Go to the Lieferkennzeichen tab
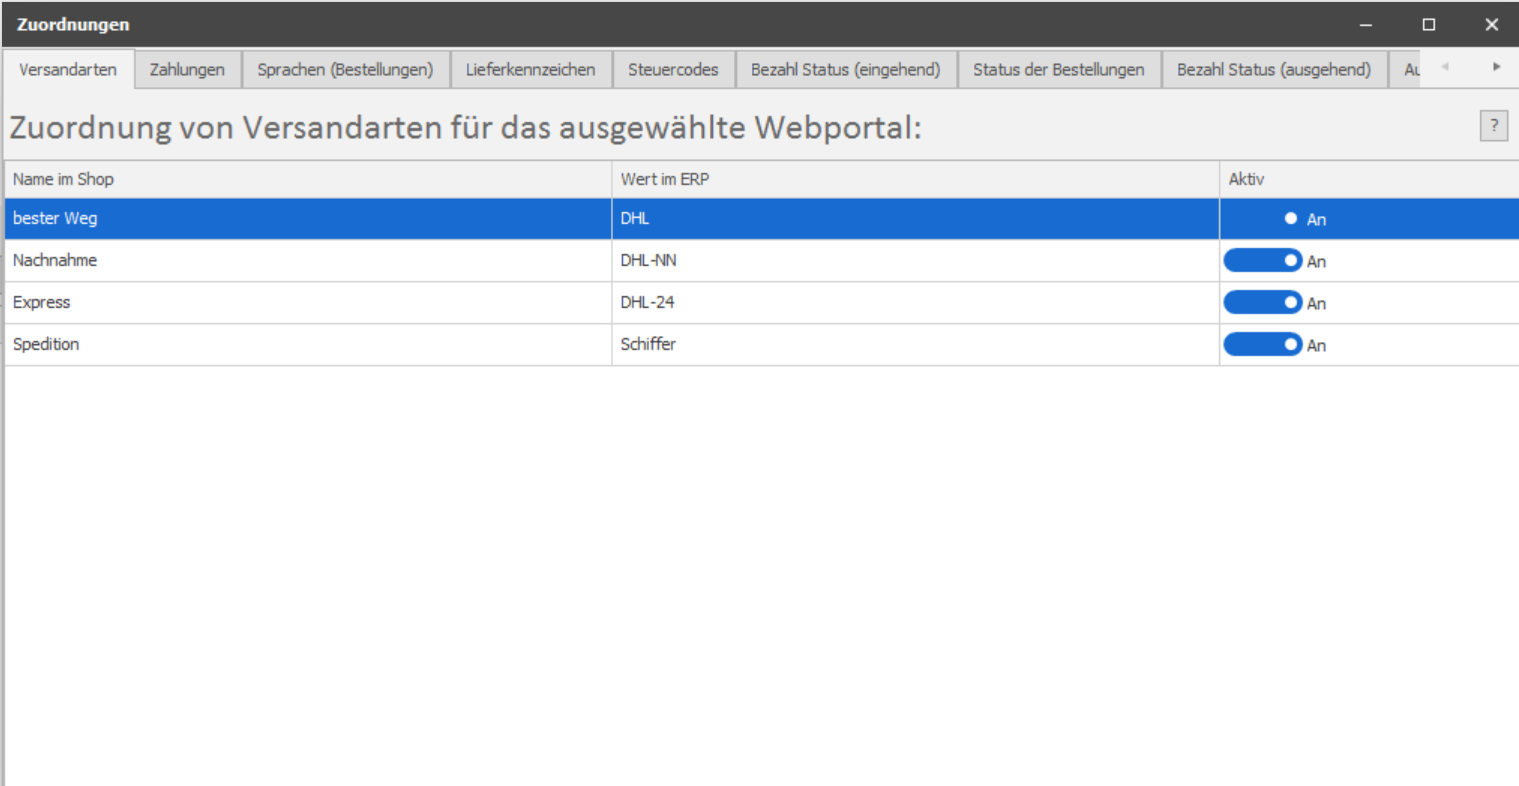The height and width of the screenshot is (786, 1519). [530, 70]
